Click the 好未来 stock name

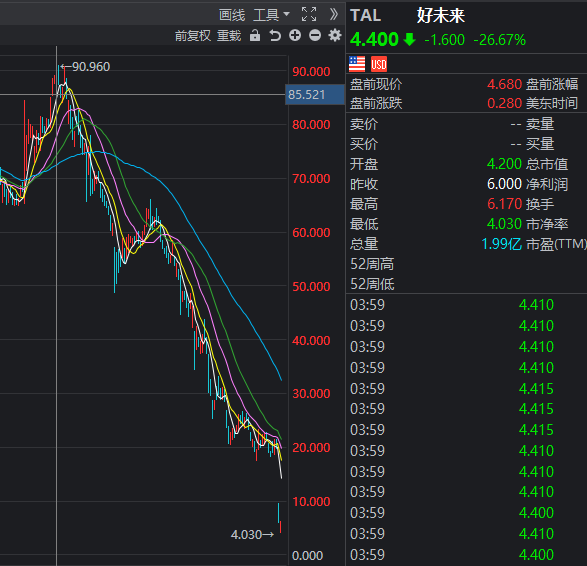441,16
